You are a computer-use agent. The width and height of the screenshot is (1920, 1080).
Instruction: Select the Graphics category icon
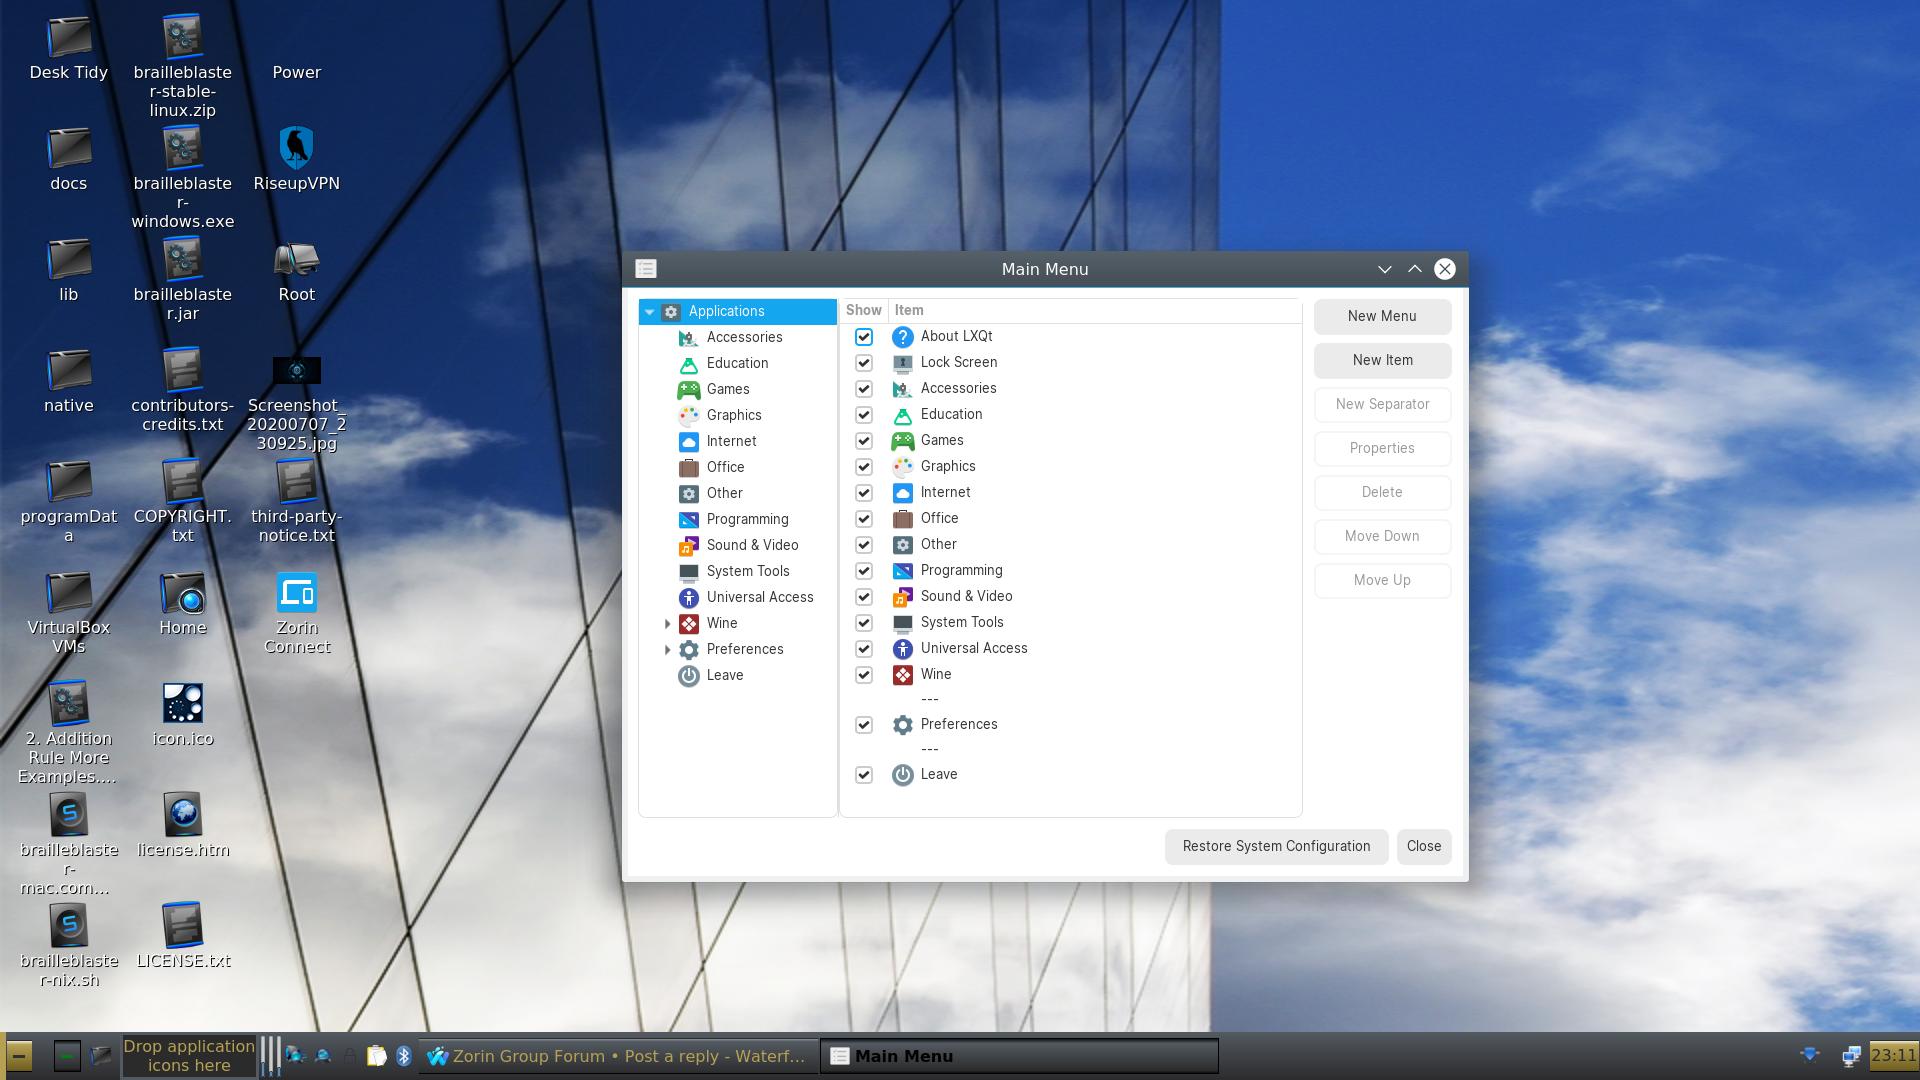pyautogui.click(x=687, y=414)
